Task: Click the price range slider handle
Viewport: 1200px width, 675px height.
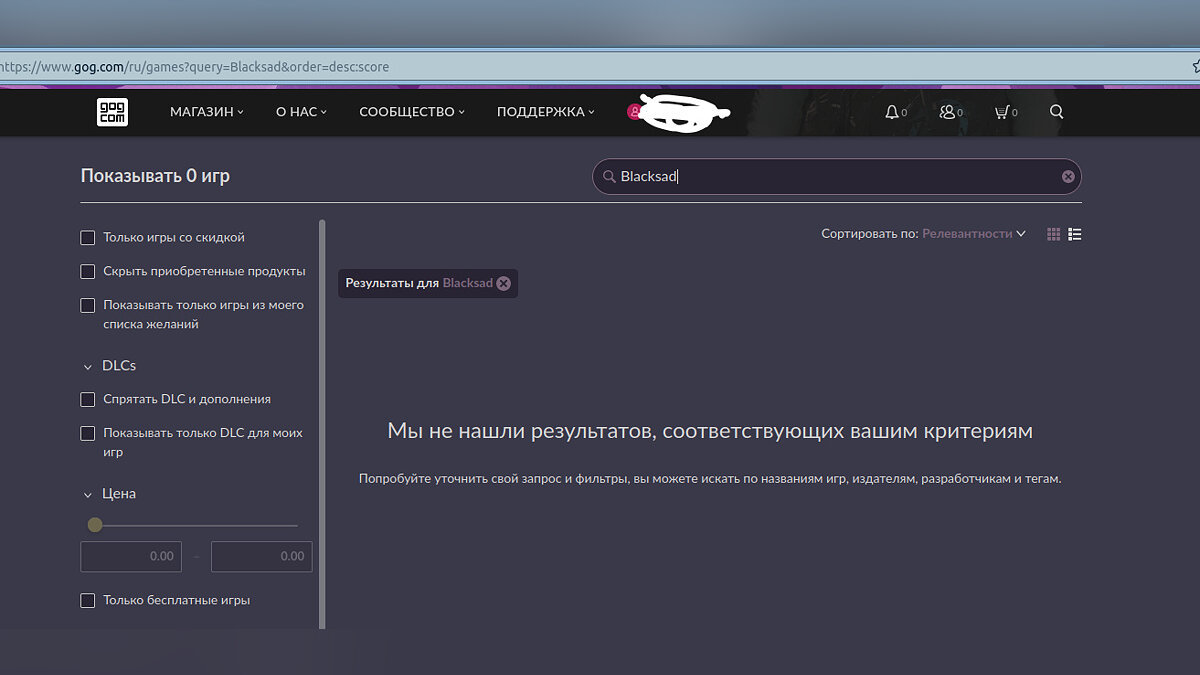Action: click(95, 525)
